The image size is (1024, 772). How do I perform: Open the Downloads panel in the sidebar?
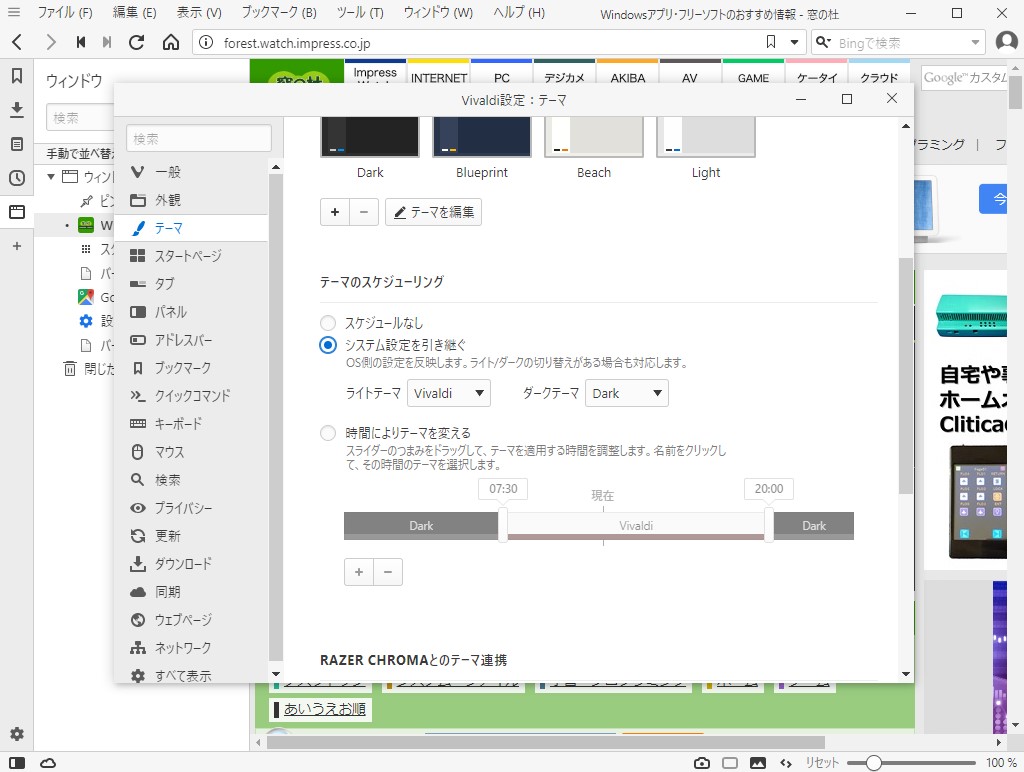(x=15, y=110)
